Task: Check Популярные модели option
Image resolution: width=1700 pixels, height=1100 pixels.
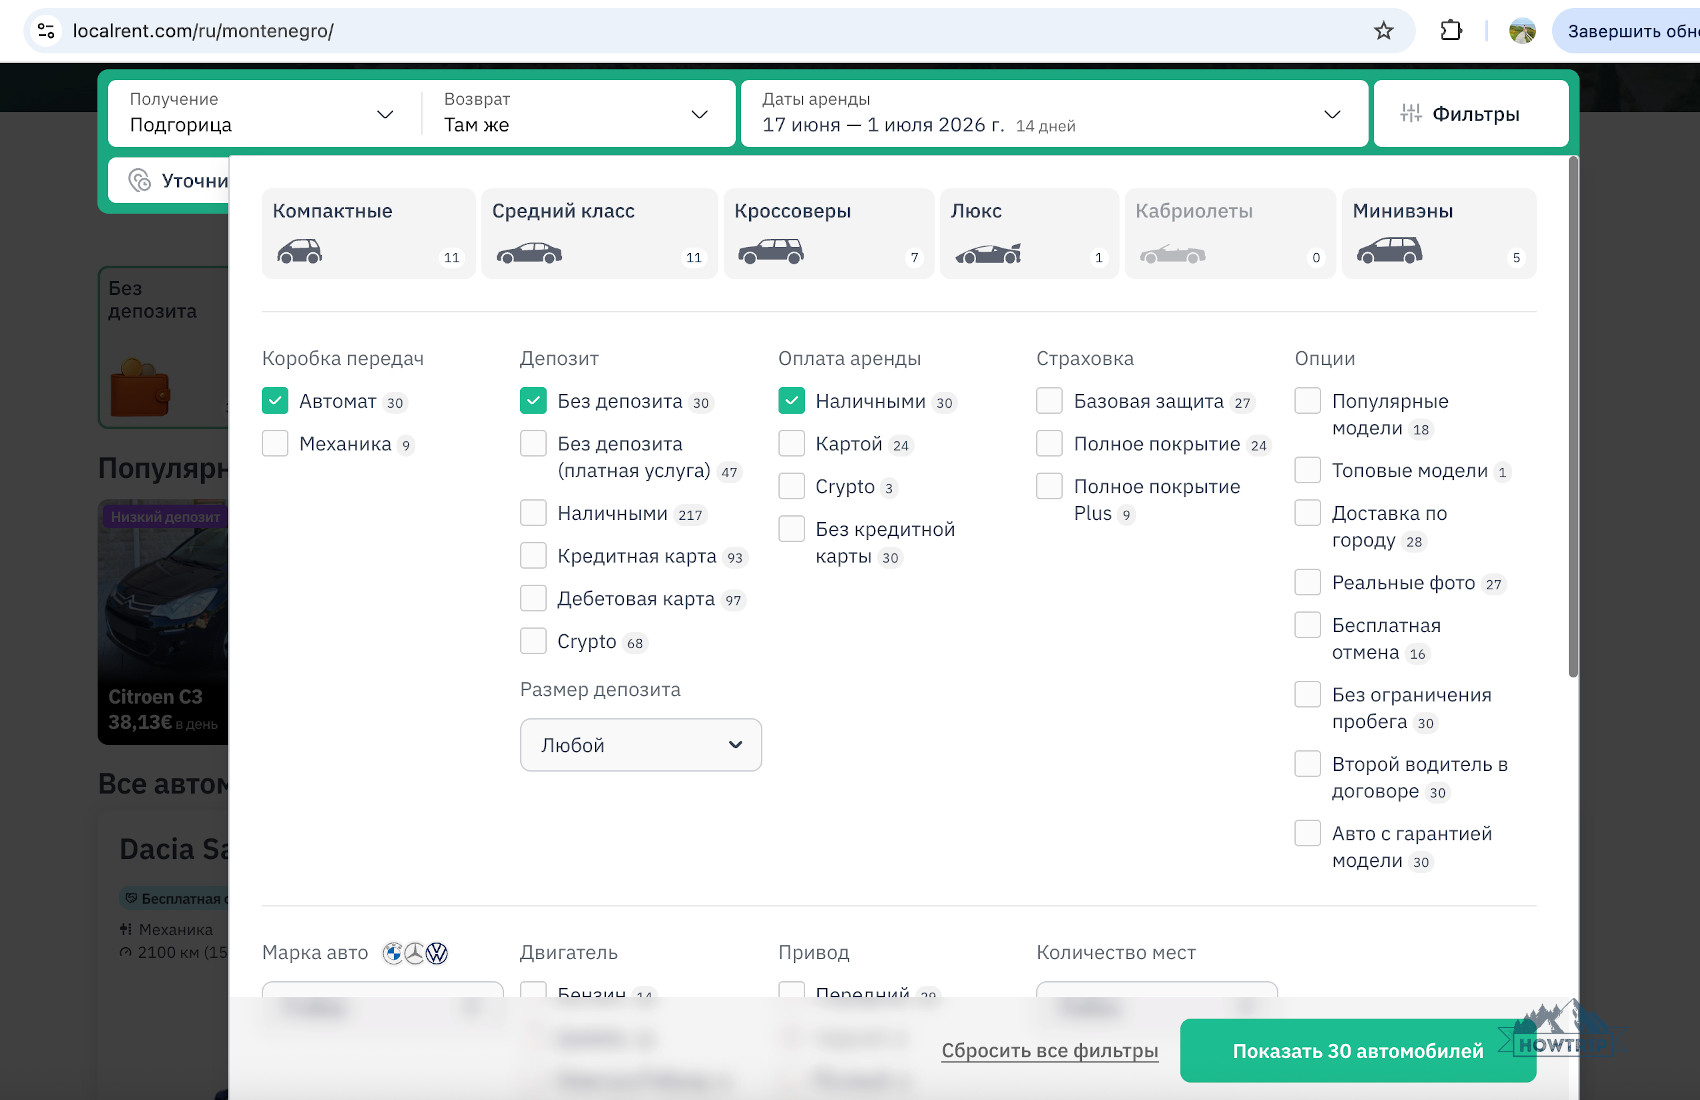Action: tap(1307, 400)
